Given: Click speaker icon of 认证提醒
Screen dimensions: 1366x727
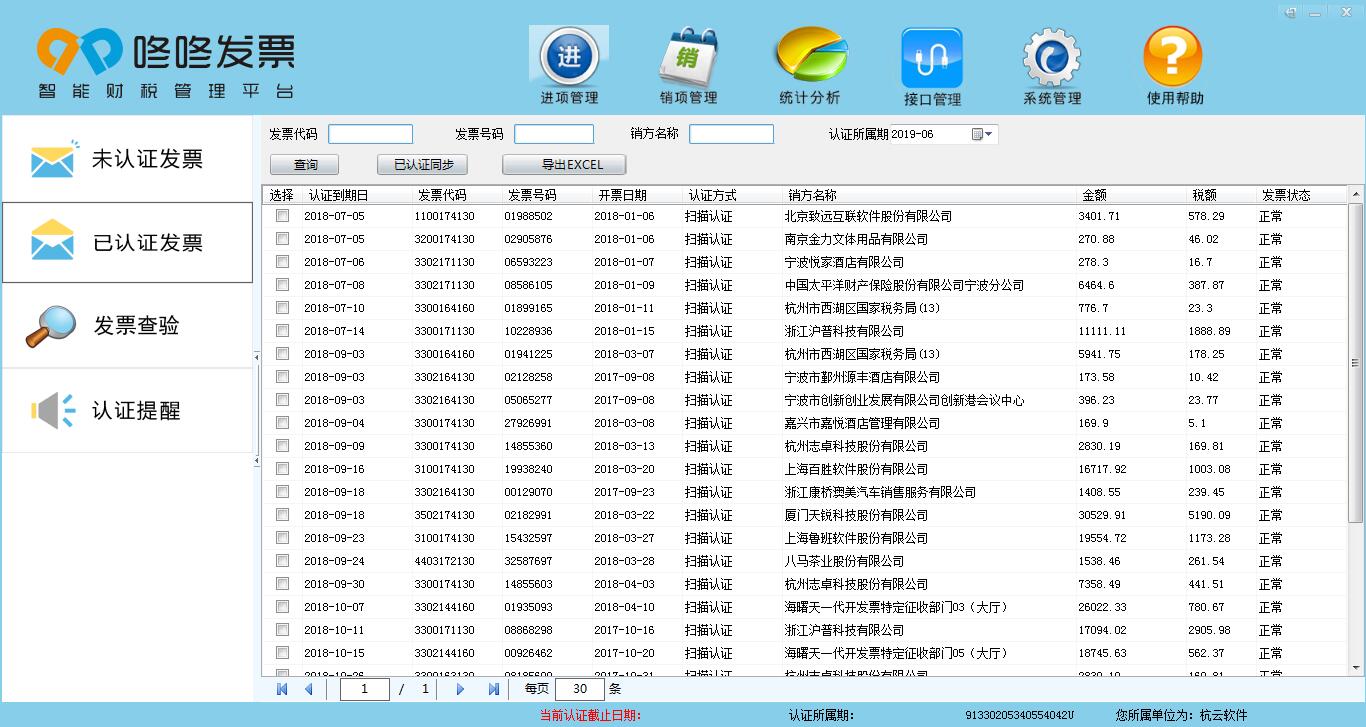Looking at the screenshot, I should pyautogui.click(x=52, y=410).
